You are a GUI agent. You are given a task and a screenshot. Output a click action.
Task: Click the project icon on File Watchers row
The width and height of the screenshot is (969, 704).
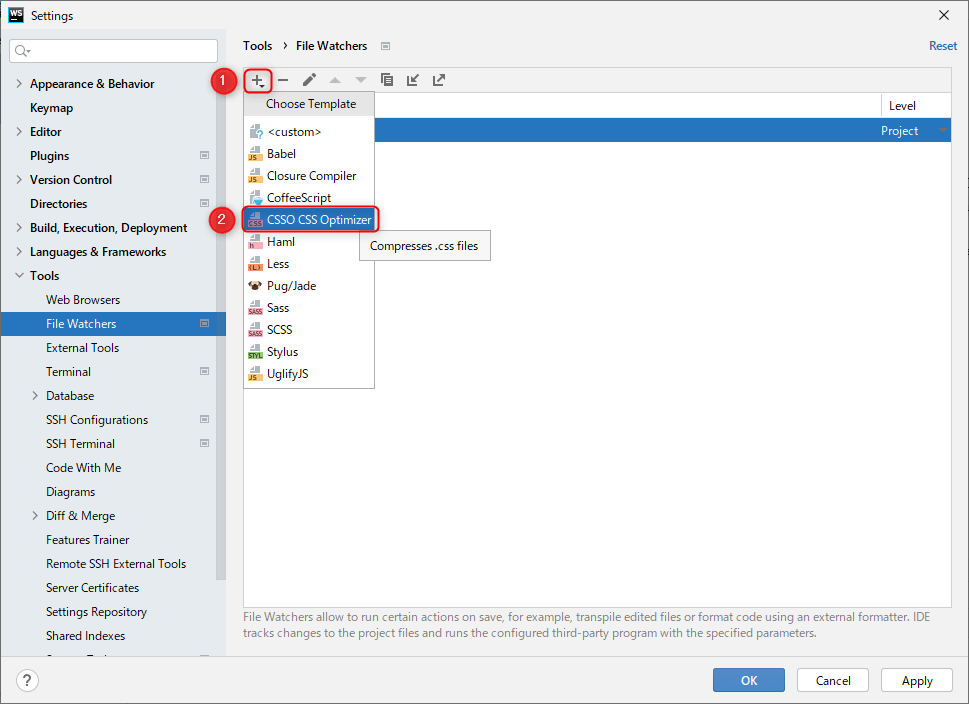tap(205, 323)
